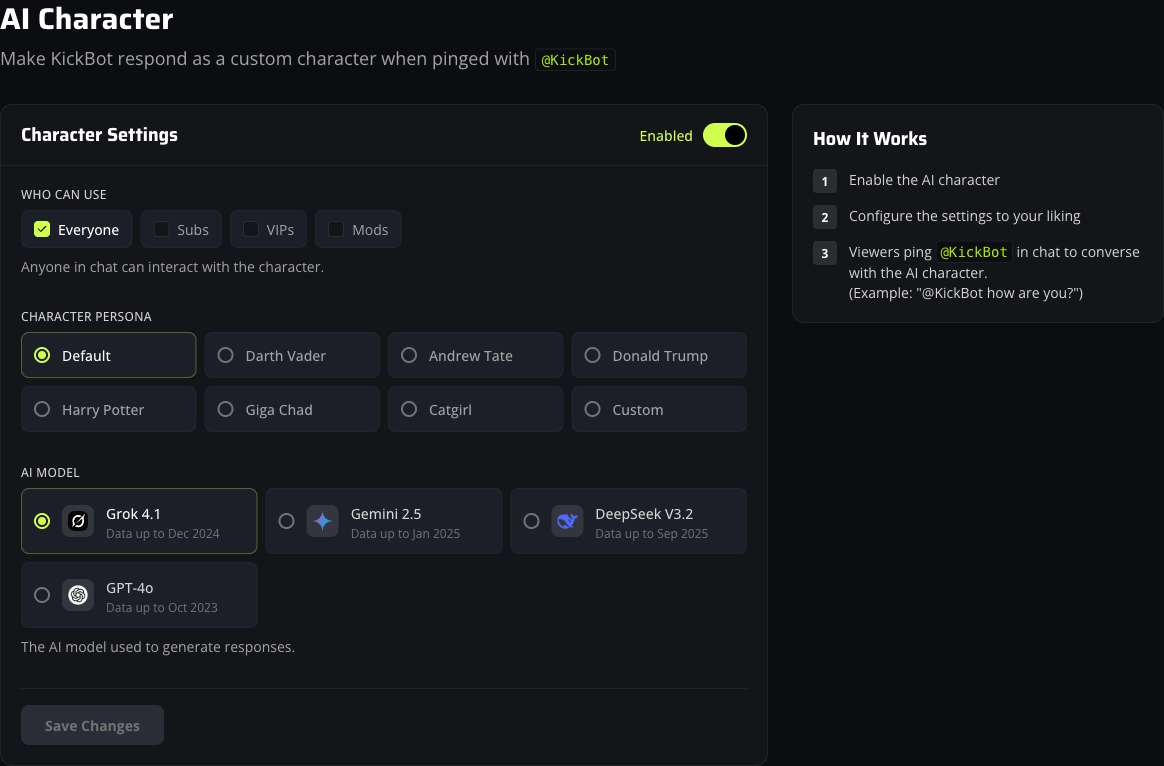Choose the DeepSeek V3.2 model radio button
The width and height of the screenshot is (1164, 766).
532,521
